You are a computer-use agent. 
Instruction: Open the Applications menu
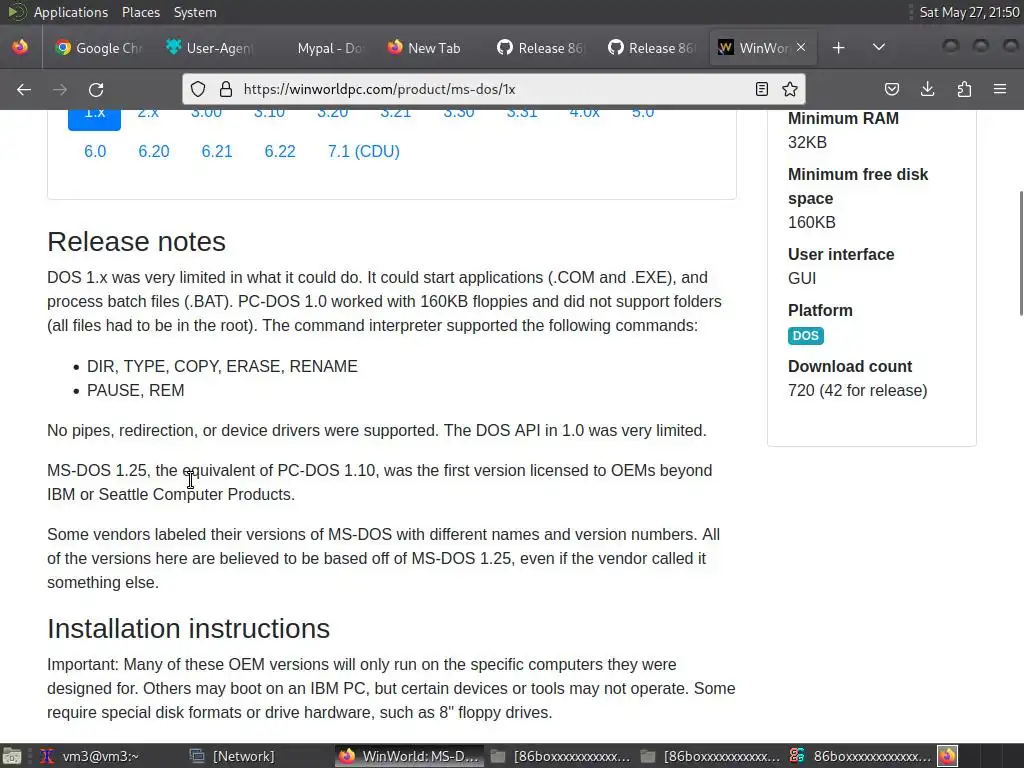pos(71,12)
